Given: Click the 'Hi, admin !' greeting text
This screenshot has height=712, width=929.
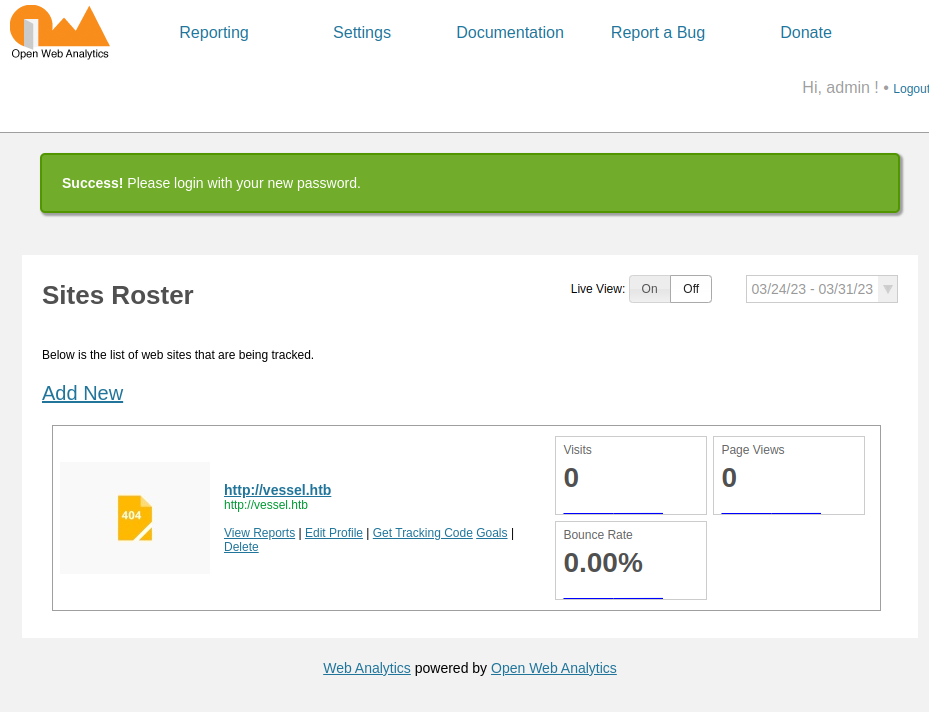Looking at the screenshot, I should (x=840, y=88).
